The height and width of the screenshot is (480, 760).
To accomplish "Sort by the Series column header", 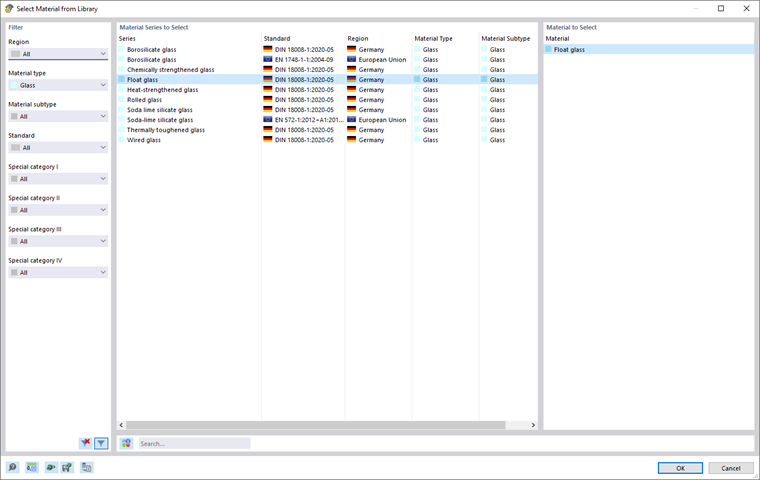I will pos(127,38).
